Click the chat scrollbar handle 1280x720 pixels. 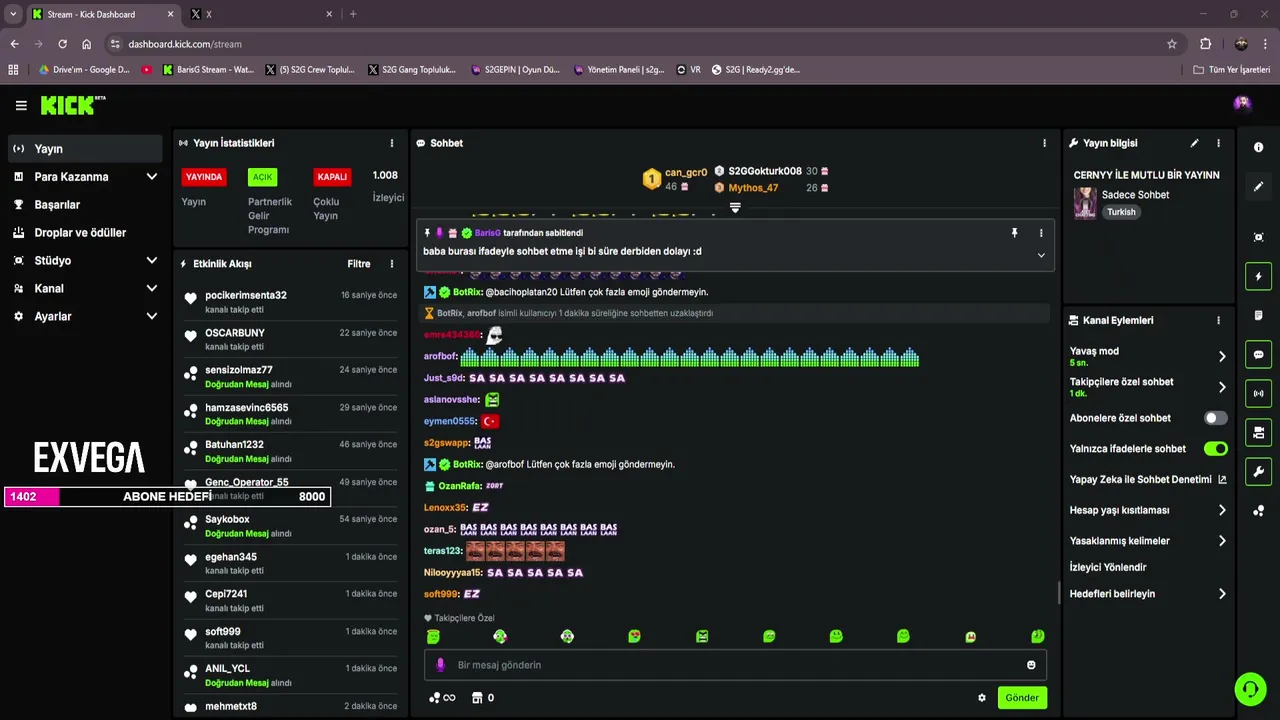1059,594
